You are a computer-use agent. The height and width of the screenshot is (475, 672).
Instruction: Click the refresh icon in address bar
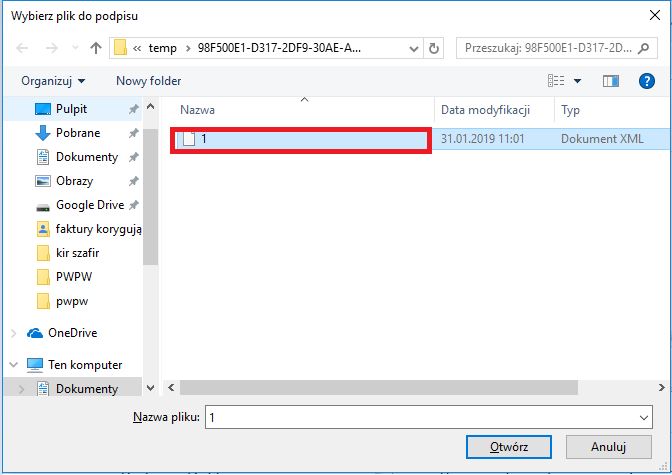(434, 48)
